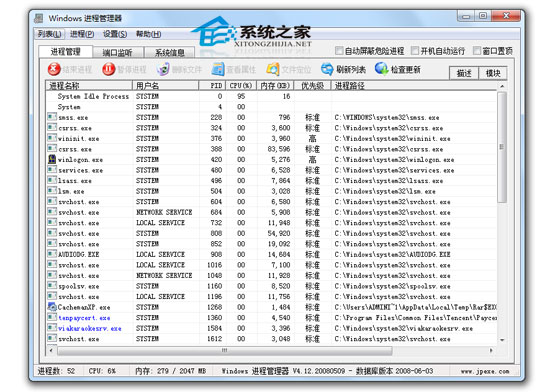Click the horizontal scrollbar thumb
The width and height of the screenshot is (550, 392).
224,350
